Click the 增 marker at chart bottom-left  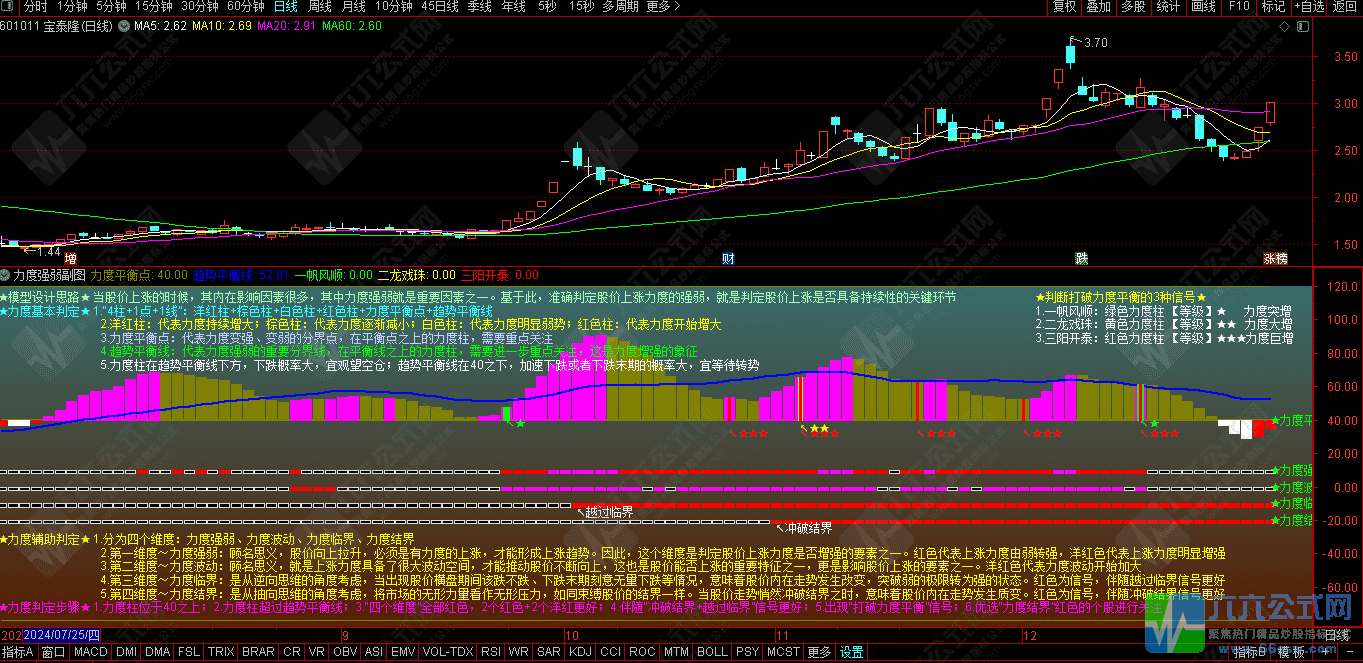coord(70,259)
